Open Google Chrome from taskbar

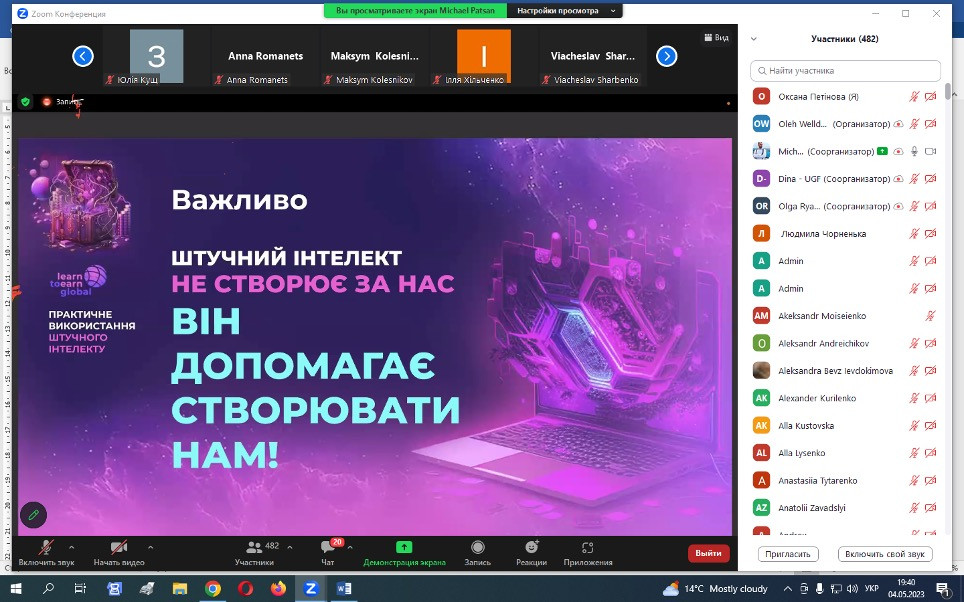point(213,588)
